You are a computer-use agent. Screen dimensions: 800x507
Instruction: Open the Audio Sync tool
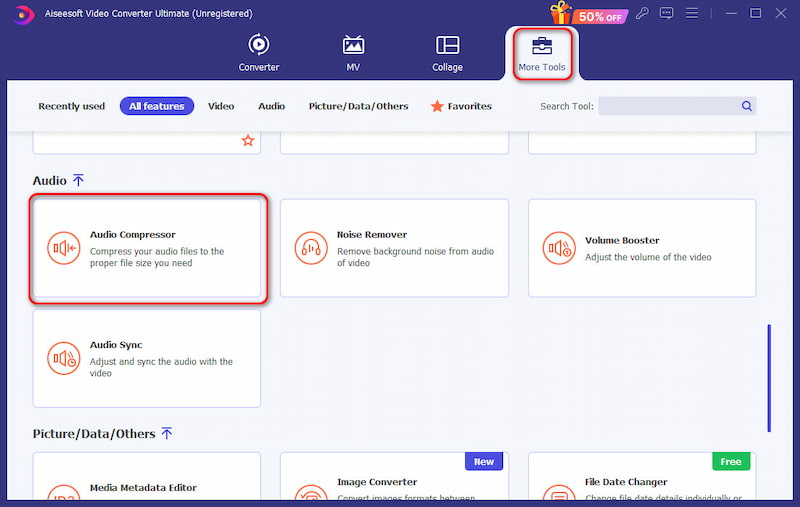(147, 359)
